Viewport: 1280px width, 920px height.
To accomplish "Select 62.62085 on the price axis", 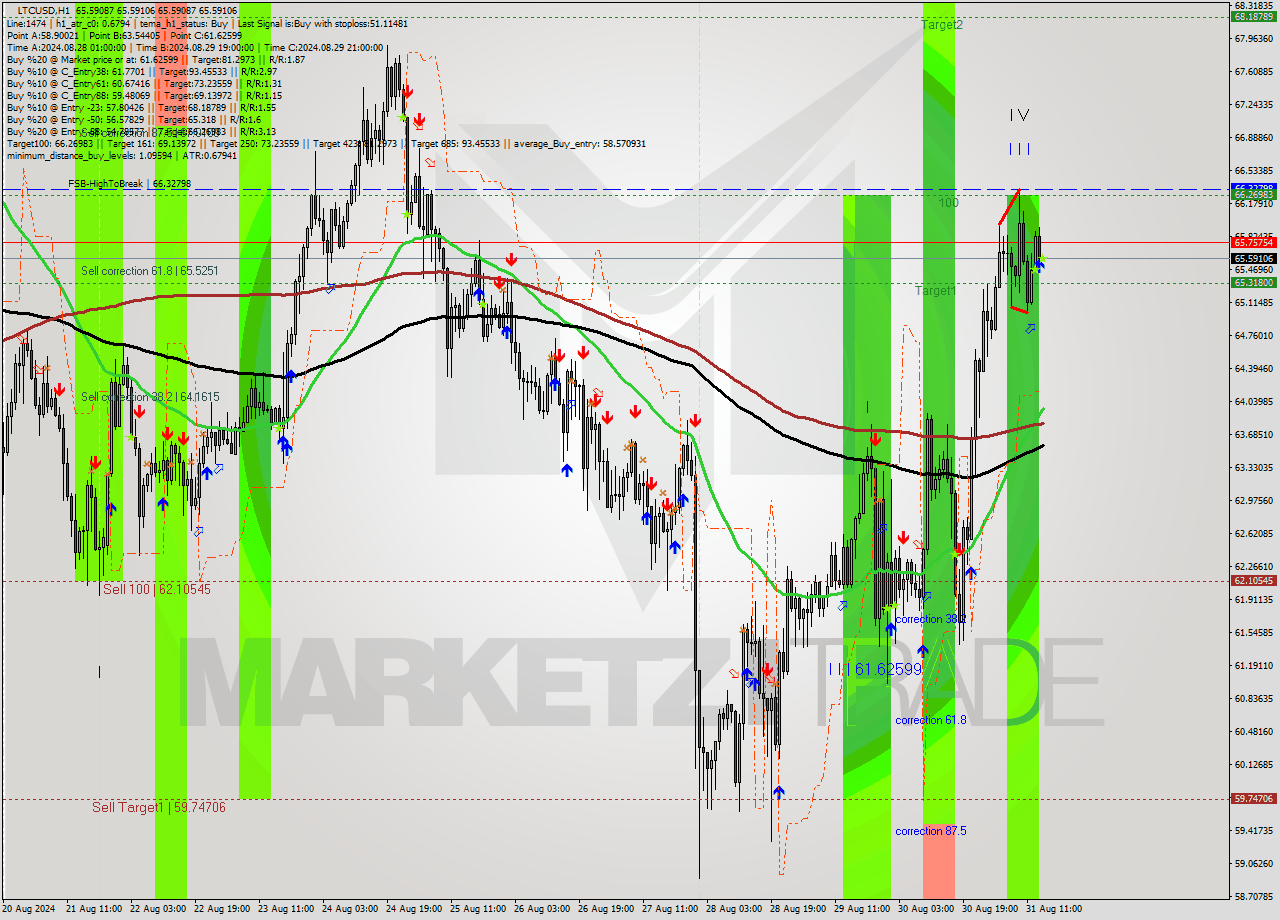I will pyautogui.click(x=1253, y=533).
